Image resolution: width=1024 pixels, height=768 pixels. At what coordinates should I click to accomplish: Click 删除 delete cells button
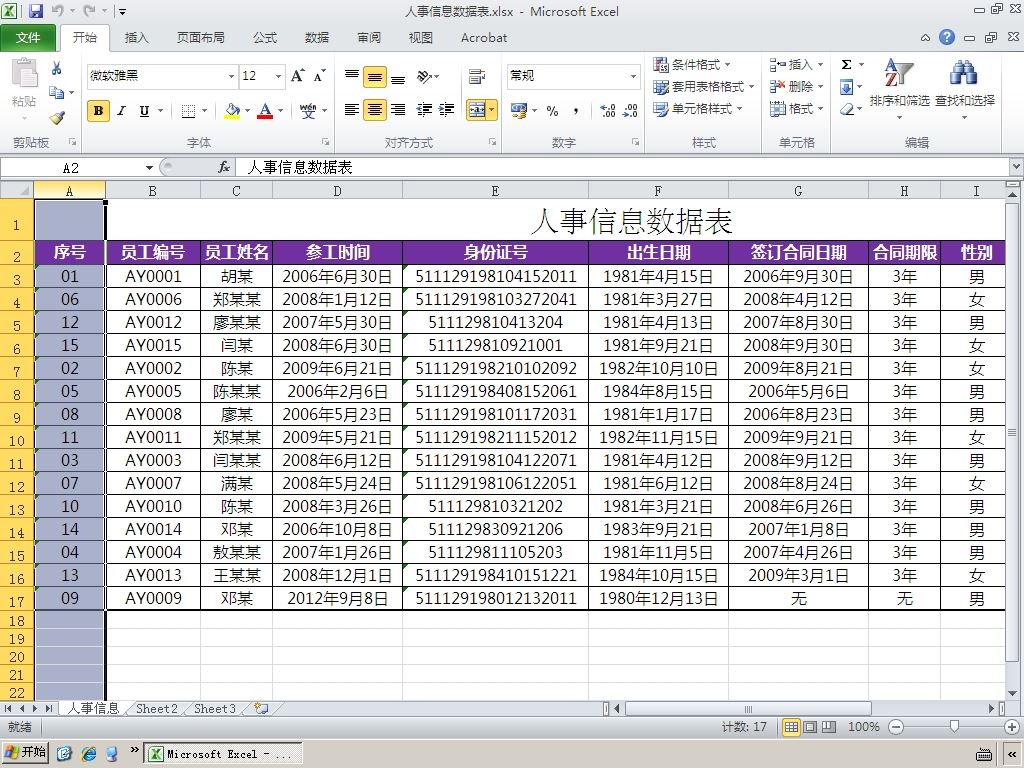(795, 87)
